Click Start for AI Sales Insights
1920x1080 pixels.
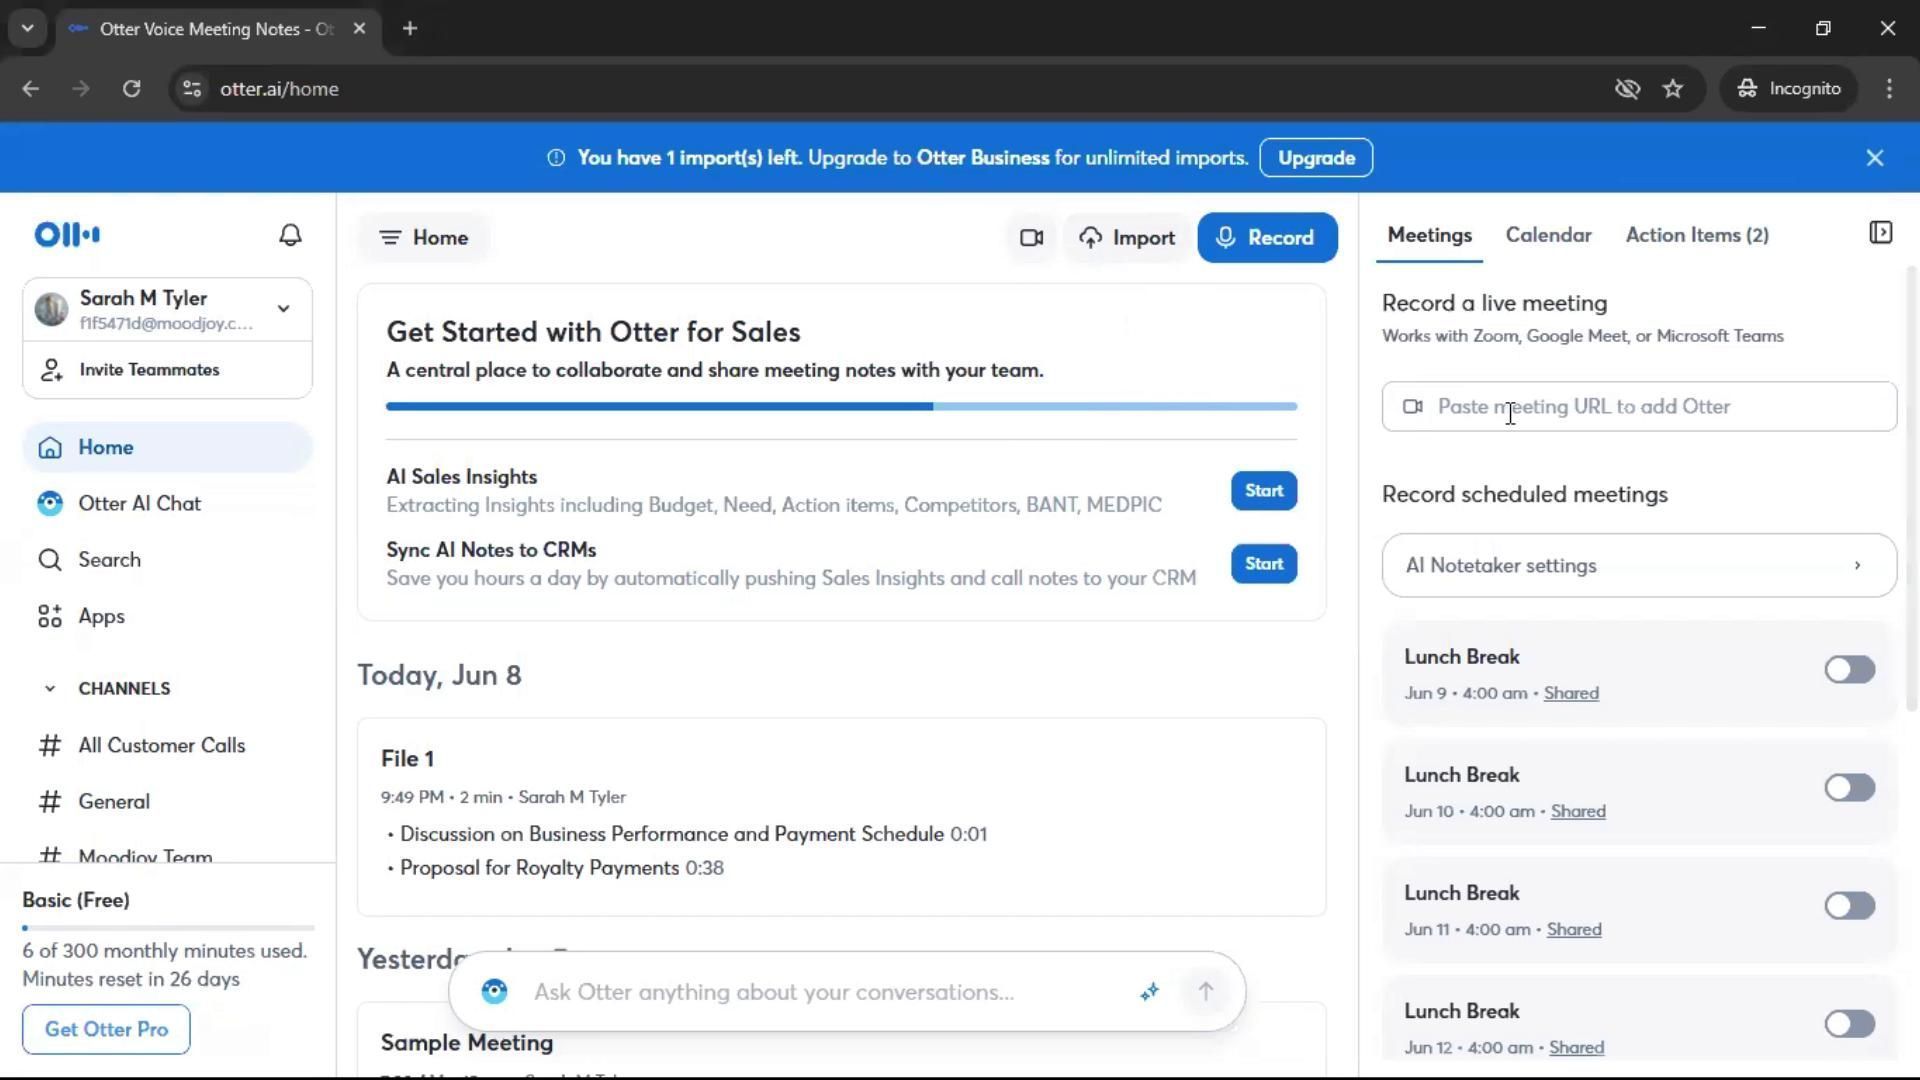point(1263,491)
